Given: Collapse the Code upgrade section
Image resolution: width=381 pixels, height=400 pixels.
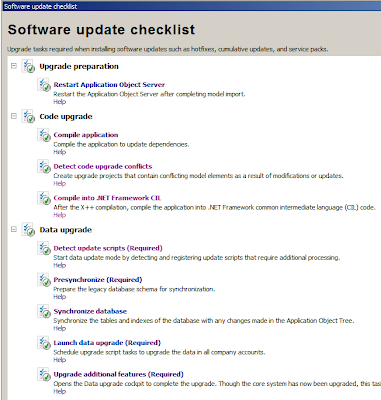Looking at the screenshot, I should pyautogui.click(x=14, y=116).
